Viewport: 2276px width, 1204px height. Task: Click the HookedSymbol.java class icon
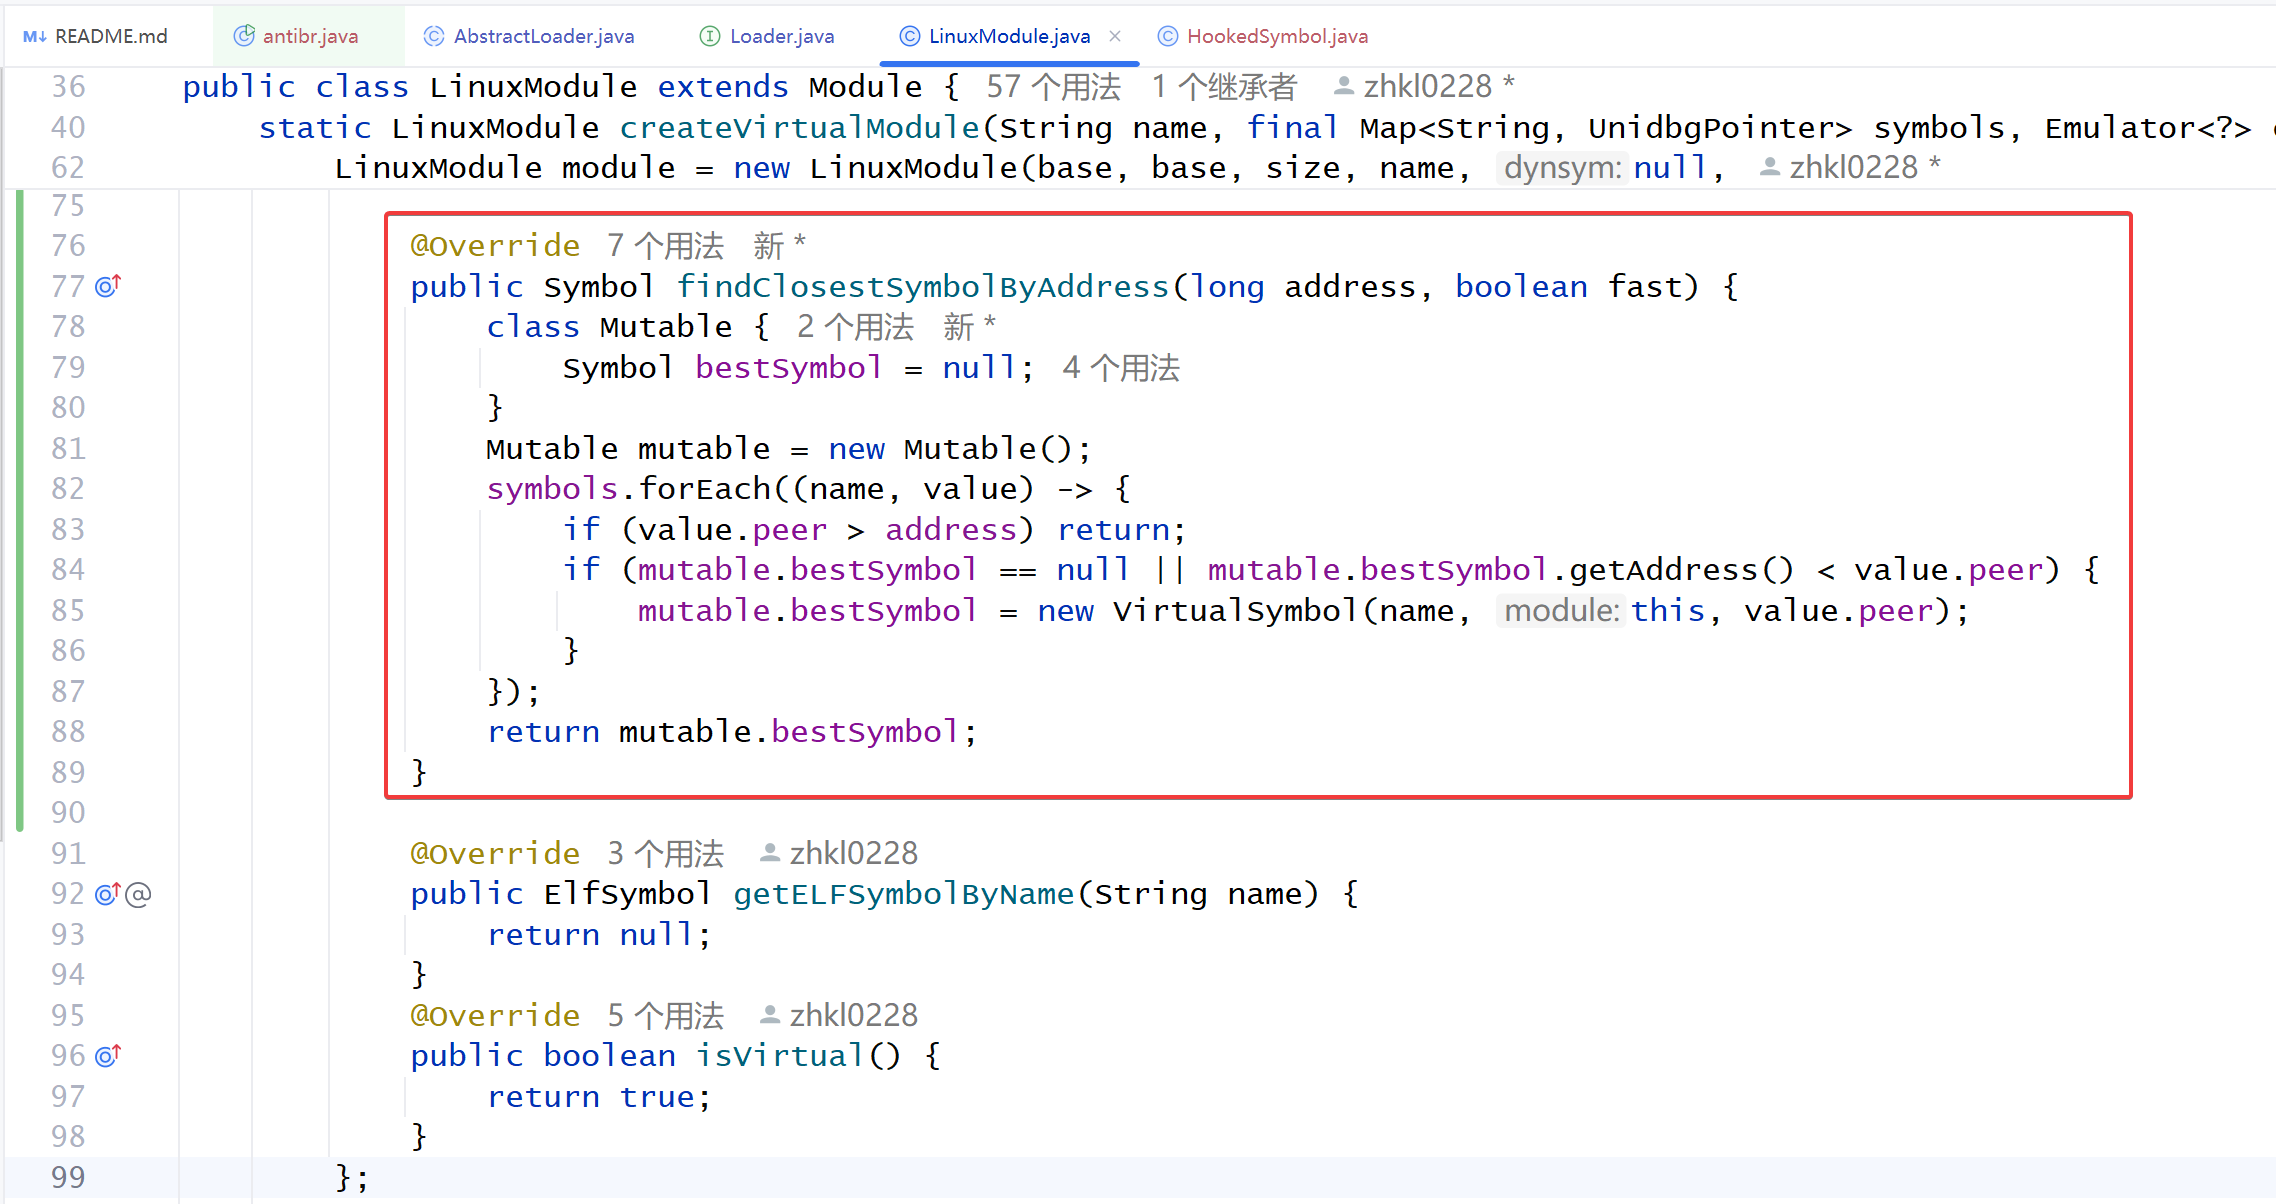(1167, 37)
